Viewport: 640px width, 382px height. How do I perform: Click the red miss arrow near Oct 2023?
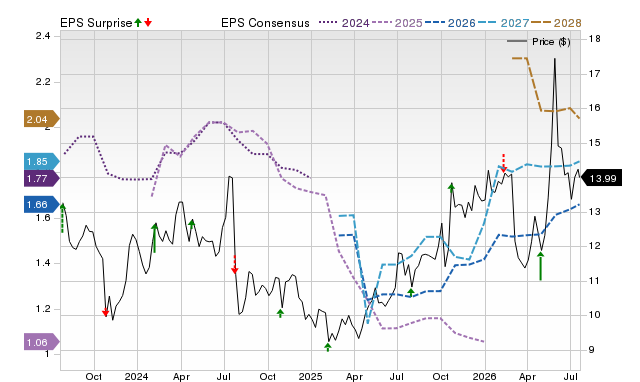coord(105,313)
